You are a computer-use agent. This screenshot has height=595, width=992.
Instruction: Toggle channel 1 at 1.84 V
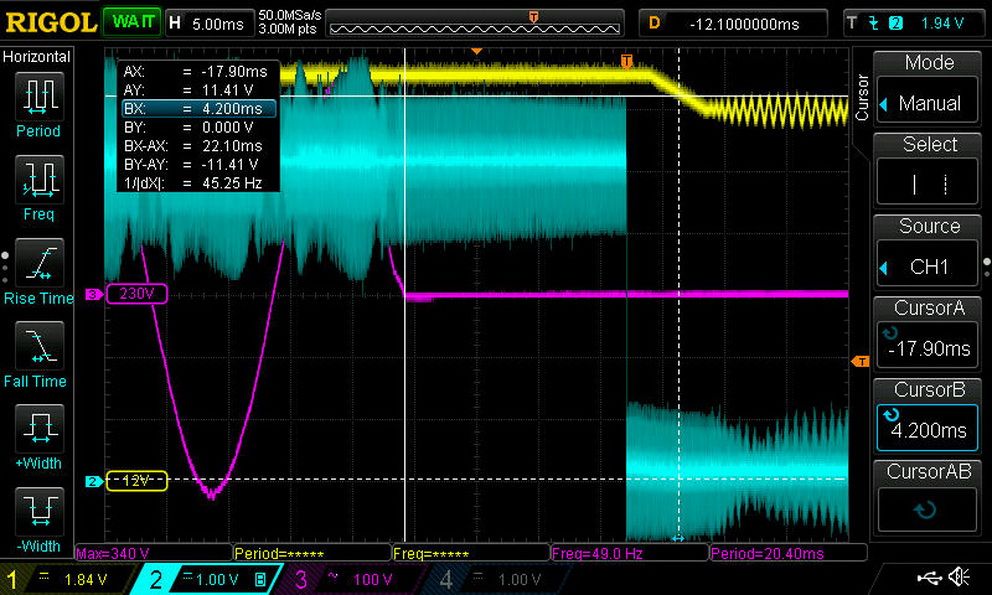[66, 579]
